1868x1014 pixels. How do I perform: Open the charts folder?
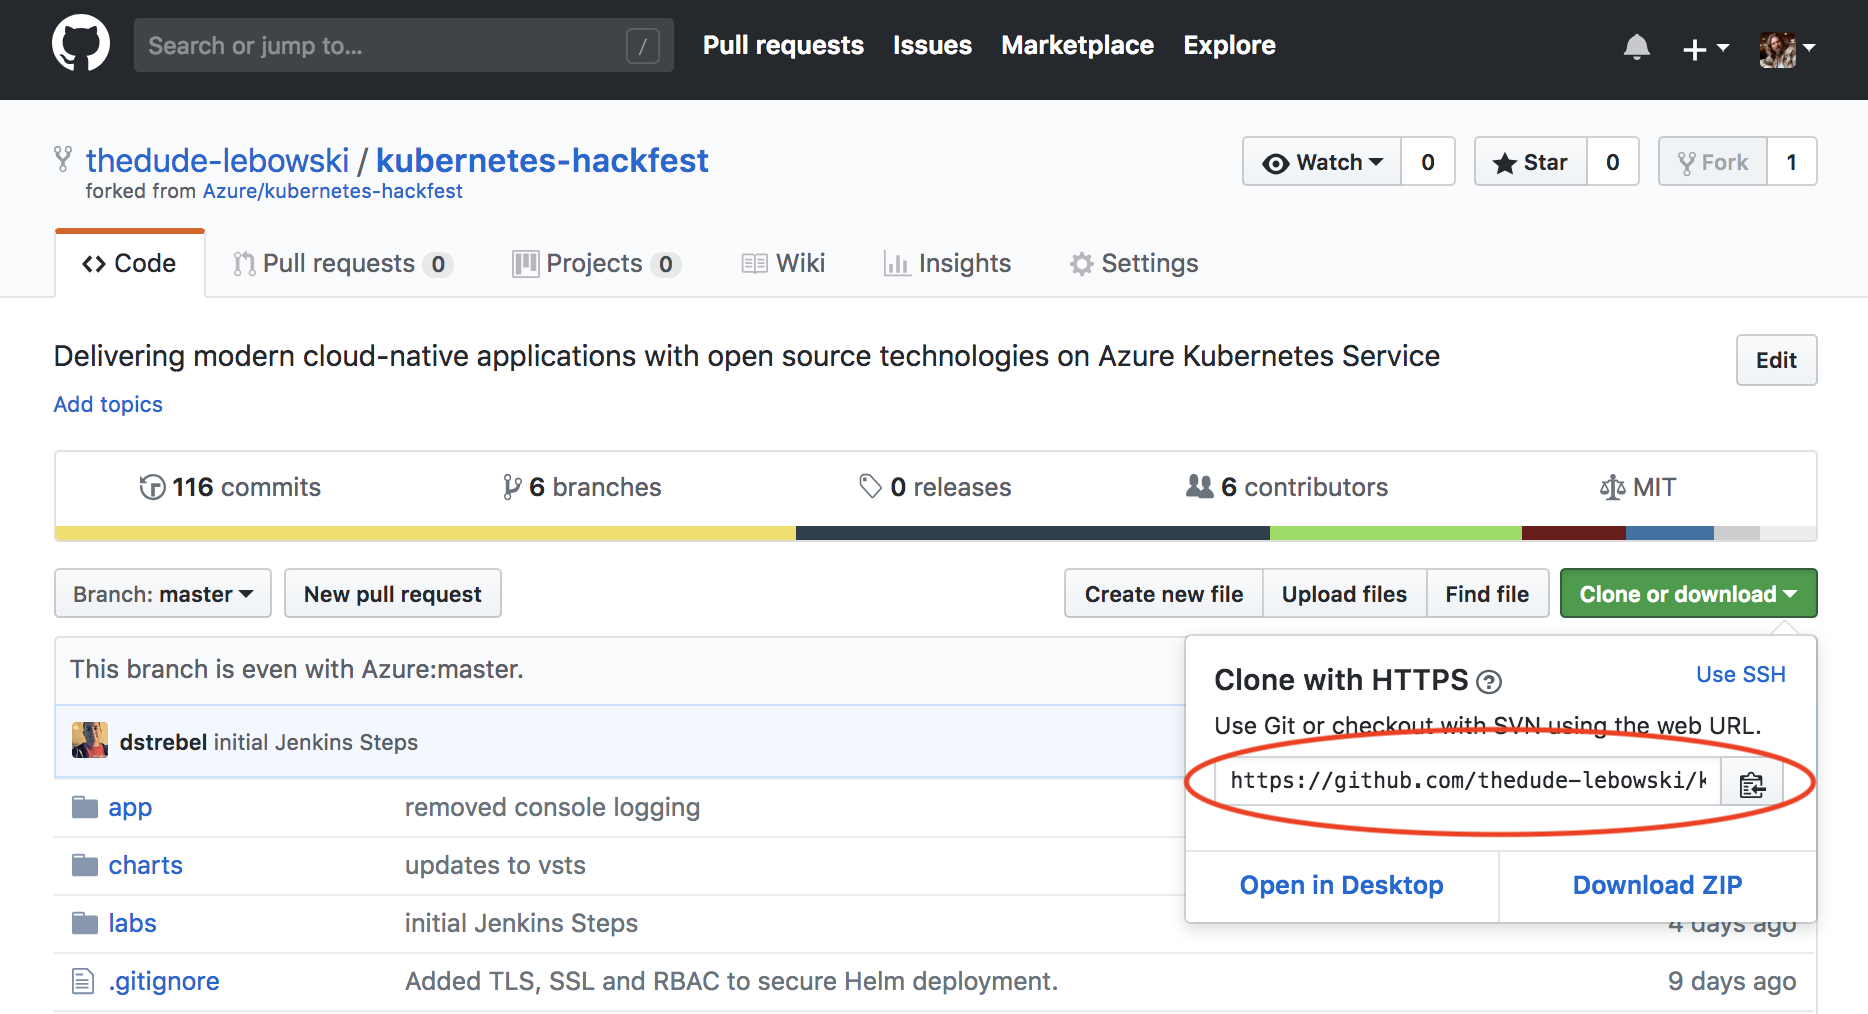[x=145, y=866]
